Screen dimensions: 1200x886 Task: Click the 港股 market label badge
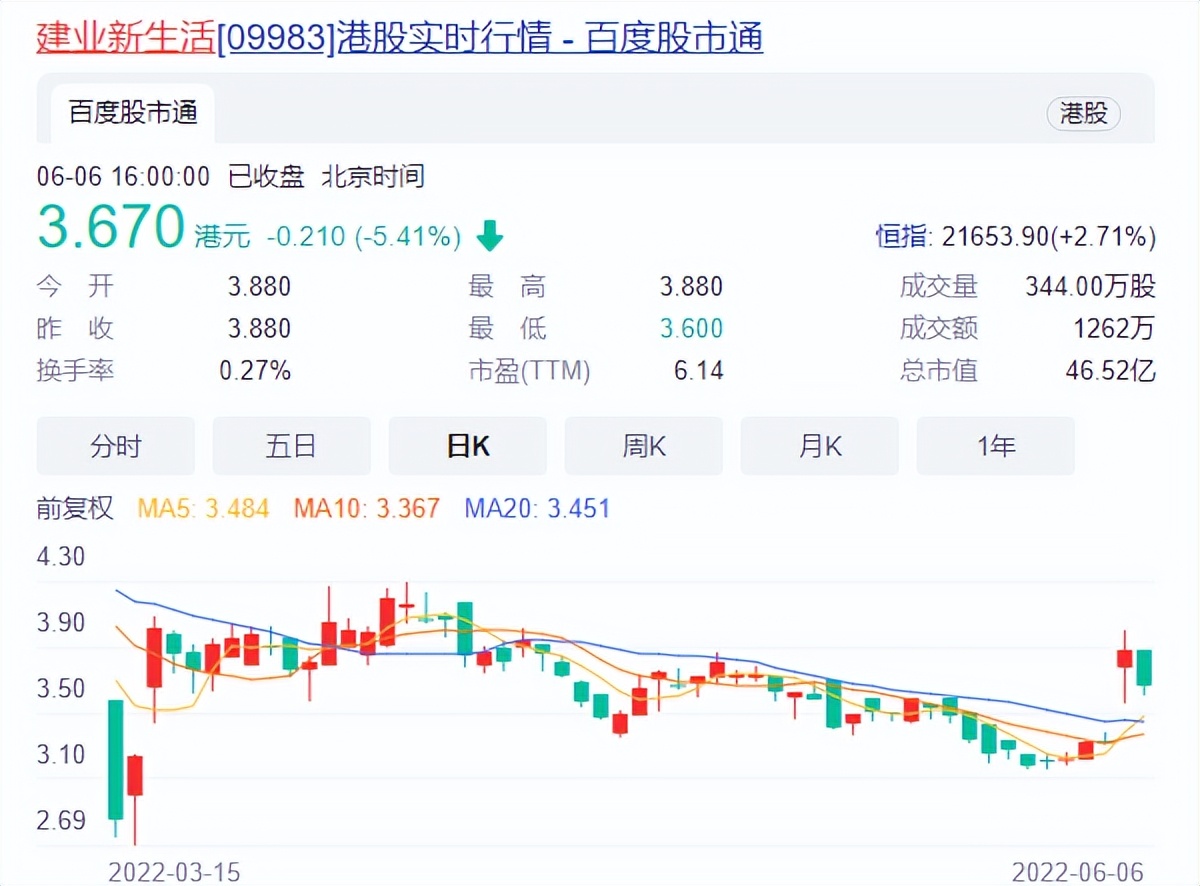pos(1084,114)
